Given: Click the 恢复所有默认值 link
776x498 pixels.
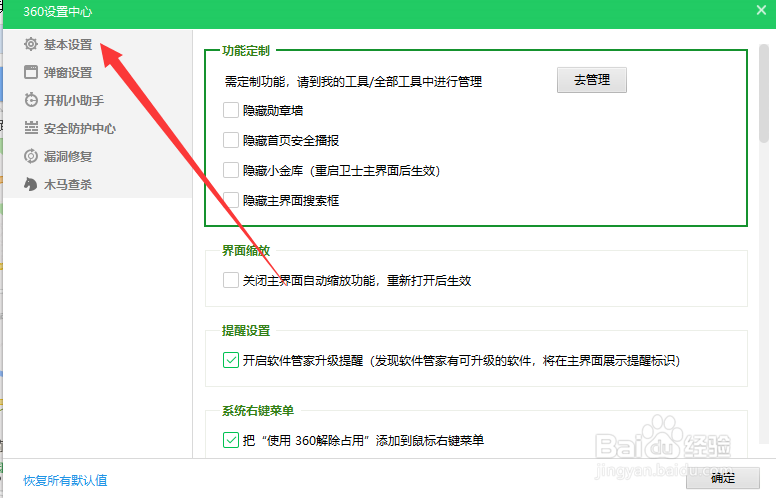Looking at the screenshot, I should 65,480.
